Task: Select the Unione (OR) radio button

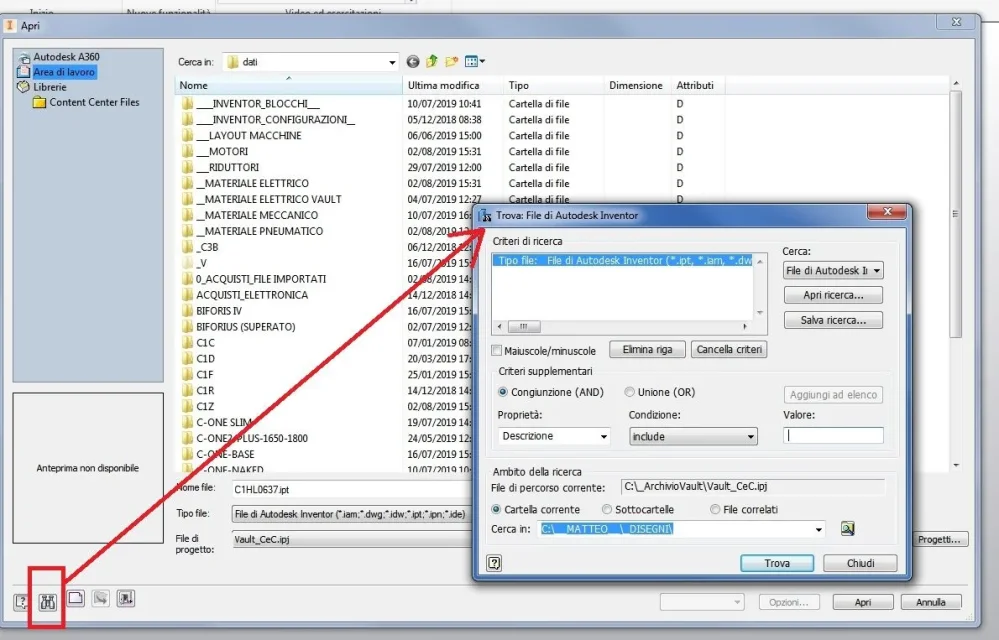Action: pyautogui.click(x=629, y=392)
